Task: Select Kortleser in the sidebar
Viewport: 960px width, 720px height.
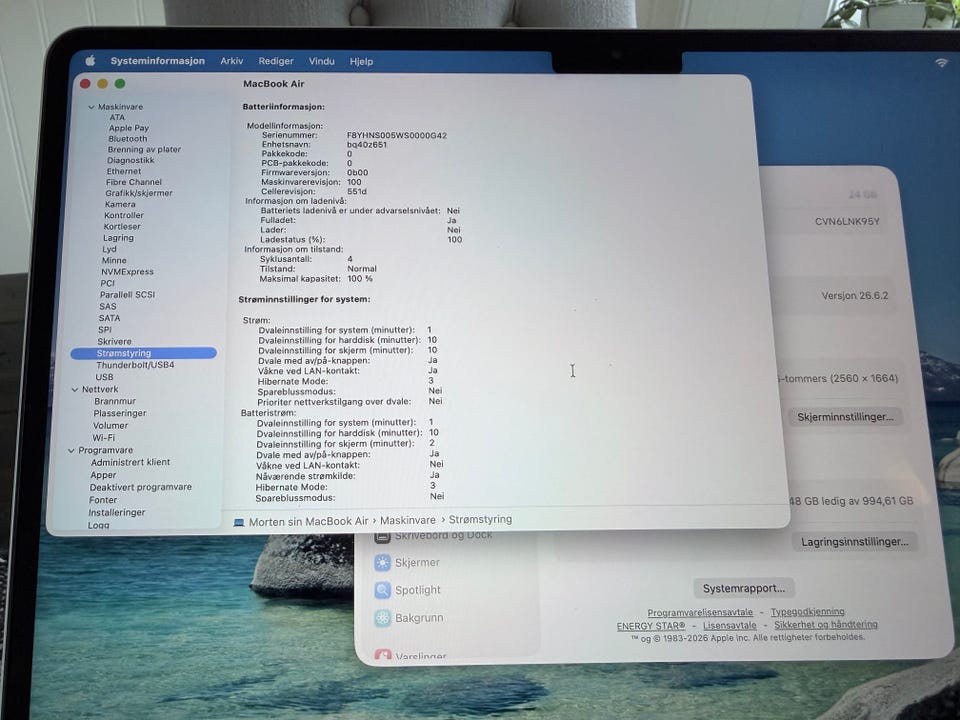Action: (x=122, y=227)
